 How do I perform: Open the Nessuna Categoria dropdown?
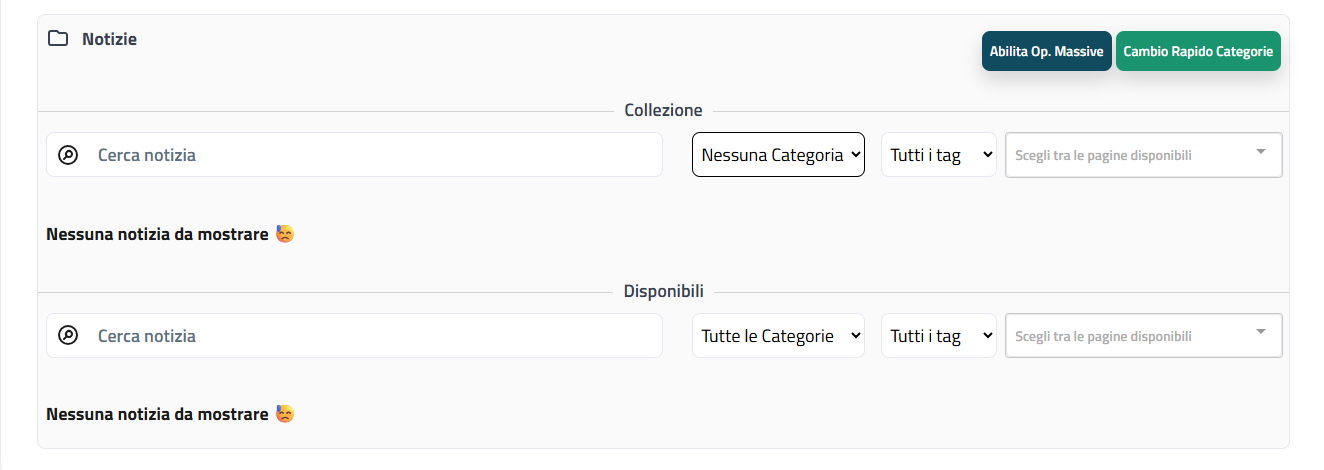pyautogui.click(x=778, y=155)
